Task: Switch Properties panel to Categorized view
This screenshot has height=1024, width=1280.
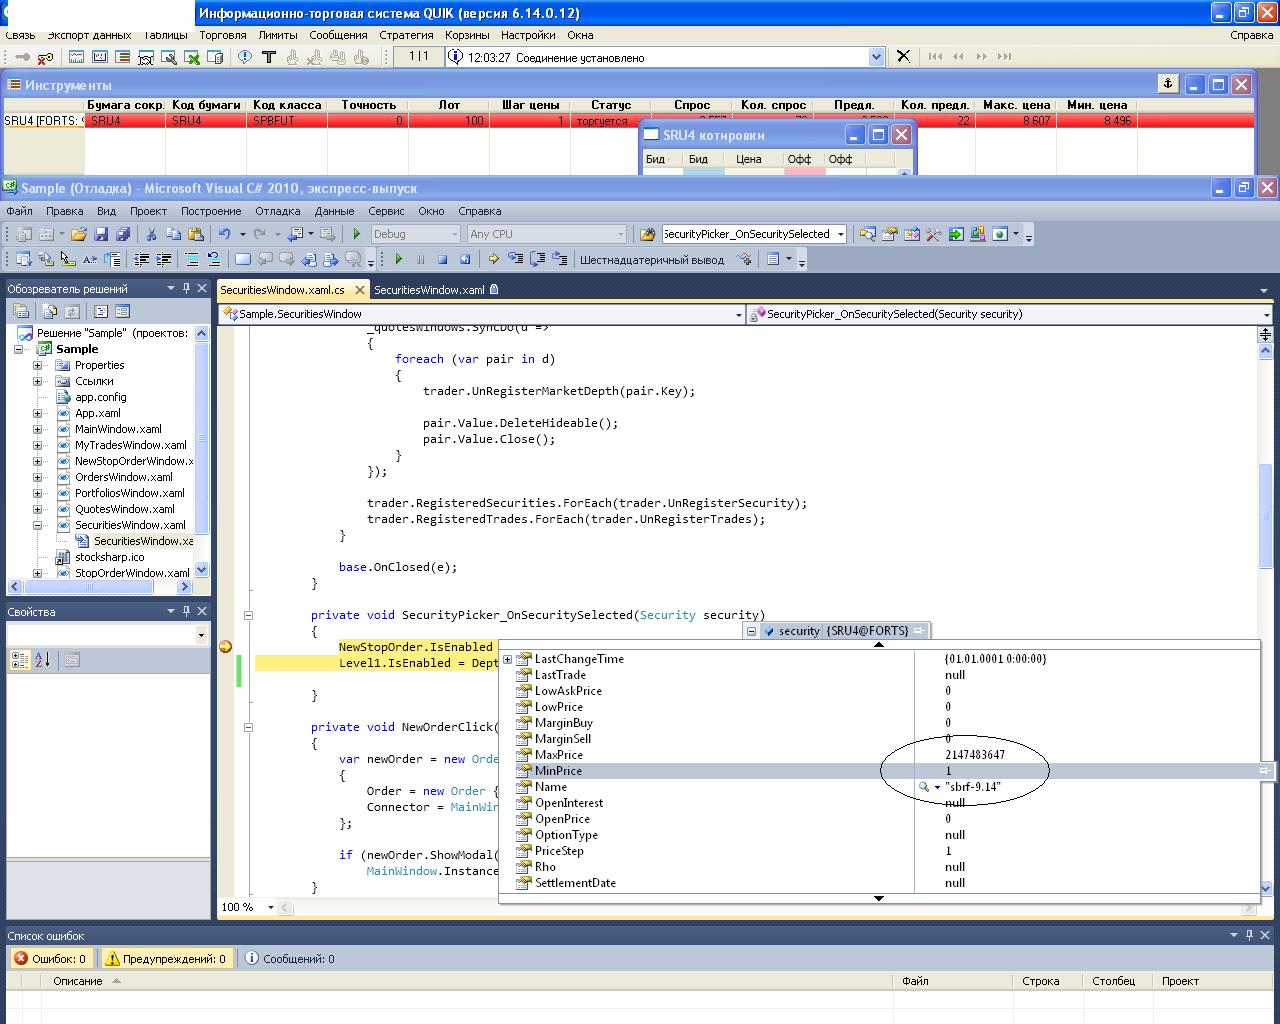Action: coord(20,659)
